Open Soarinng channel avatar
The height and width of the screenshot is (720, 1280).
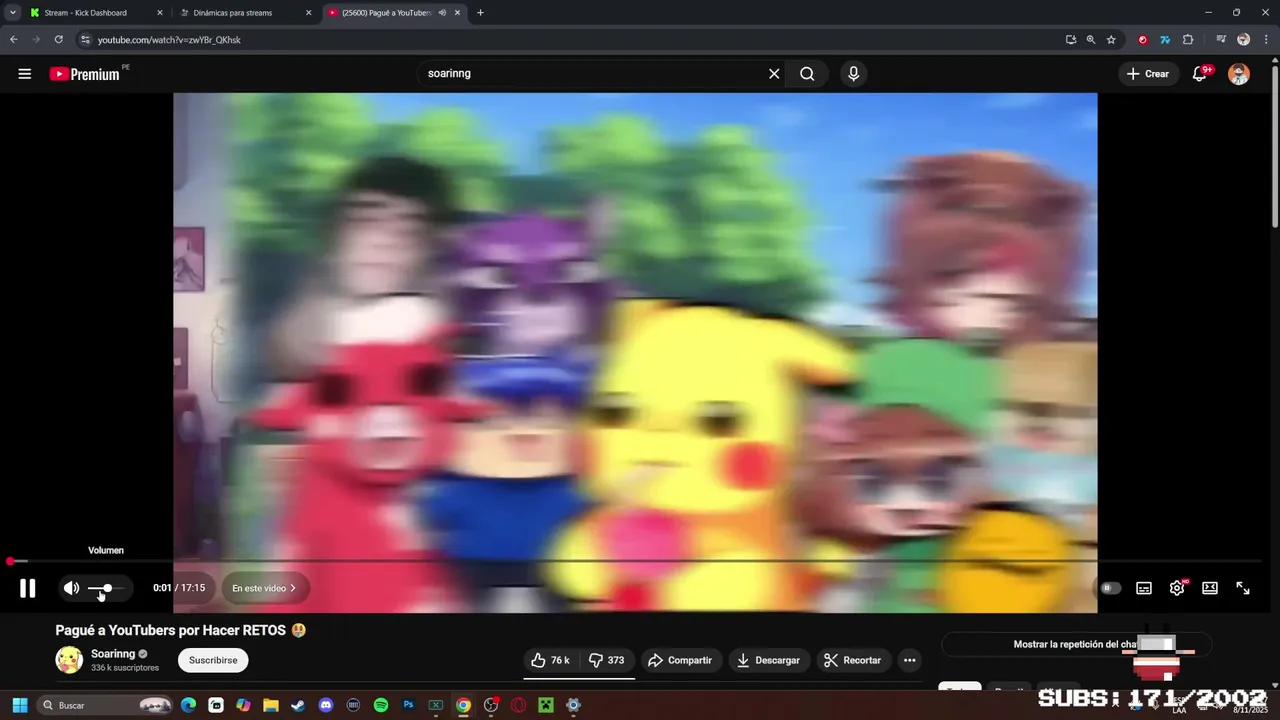[69, 660]
